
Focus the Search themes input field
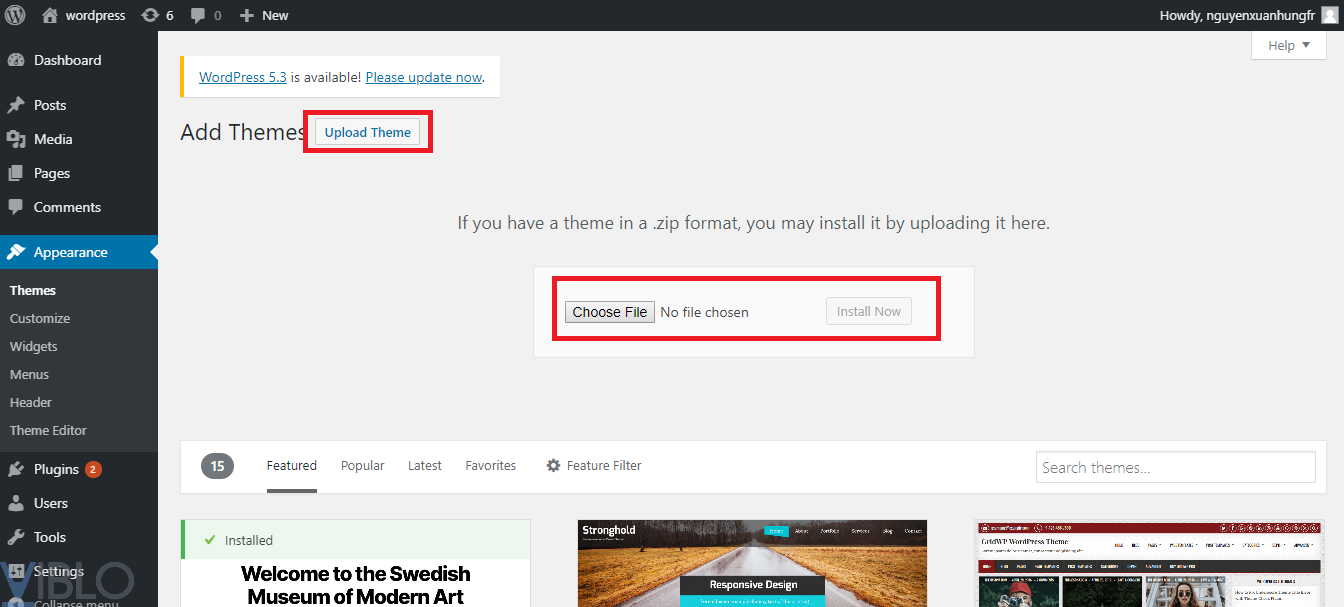click(1176, 467)
